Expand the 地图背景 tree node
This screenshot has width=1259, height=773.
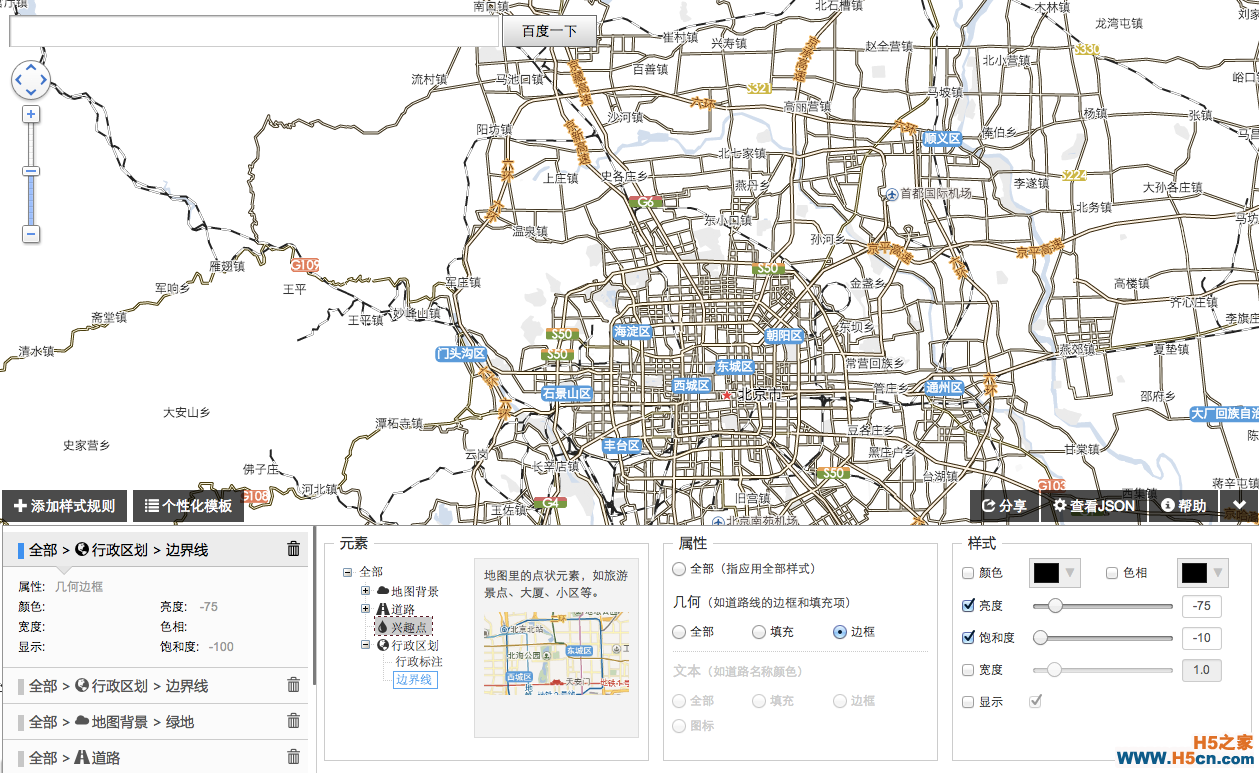pyautogui.click(x=365, y=590)
